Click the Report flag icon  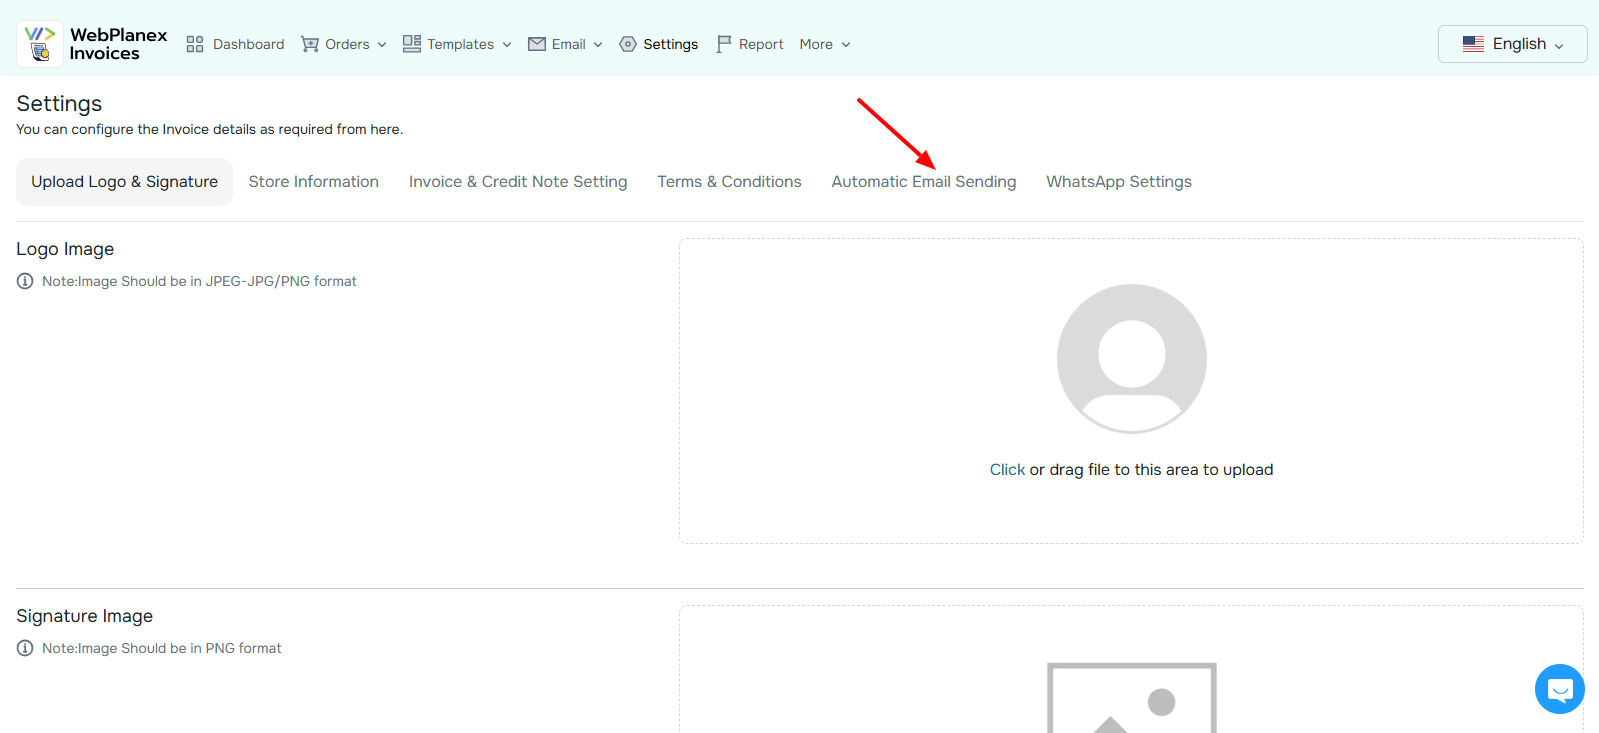(724, 44)
